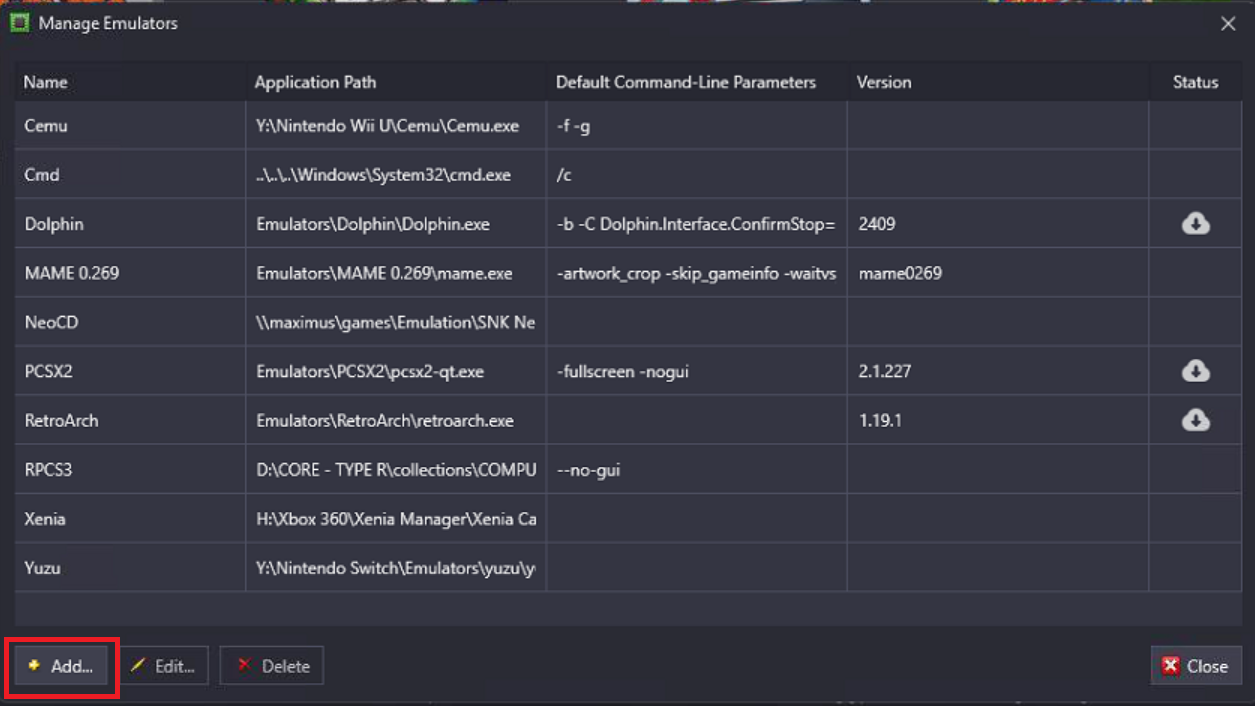
Task: Click version value mame0269
Action: 900,273
